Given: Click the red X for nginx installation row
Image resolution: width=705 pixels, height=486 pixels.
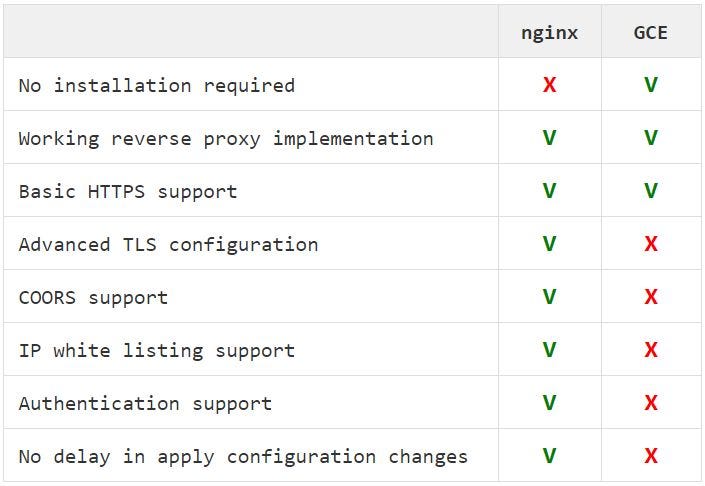Looking at the screenshot, I should [x=549, y=85].
